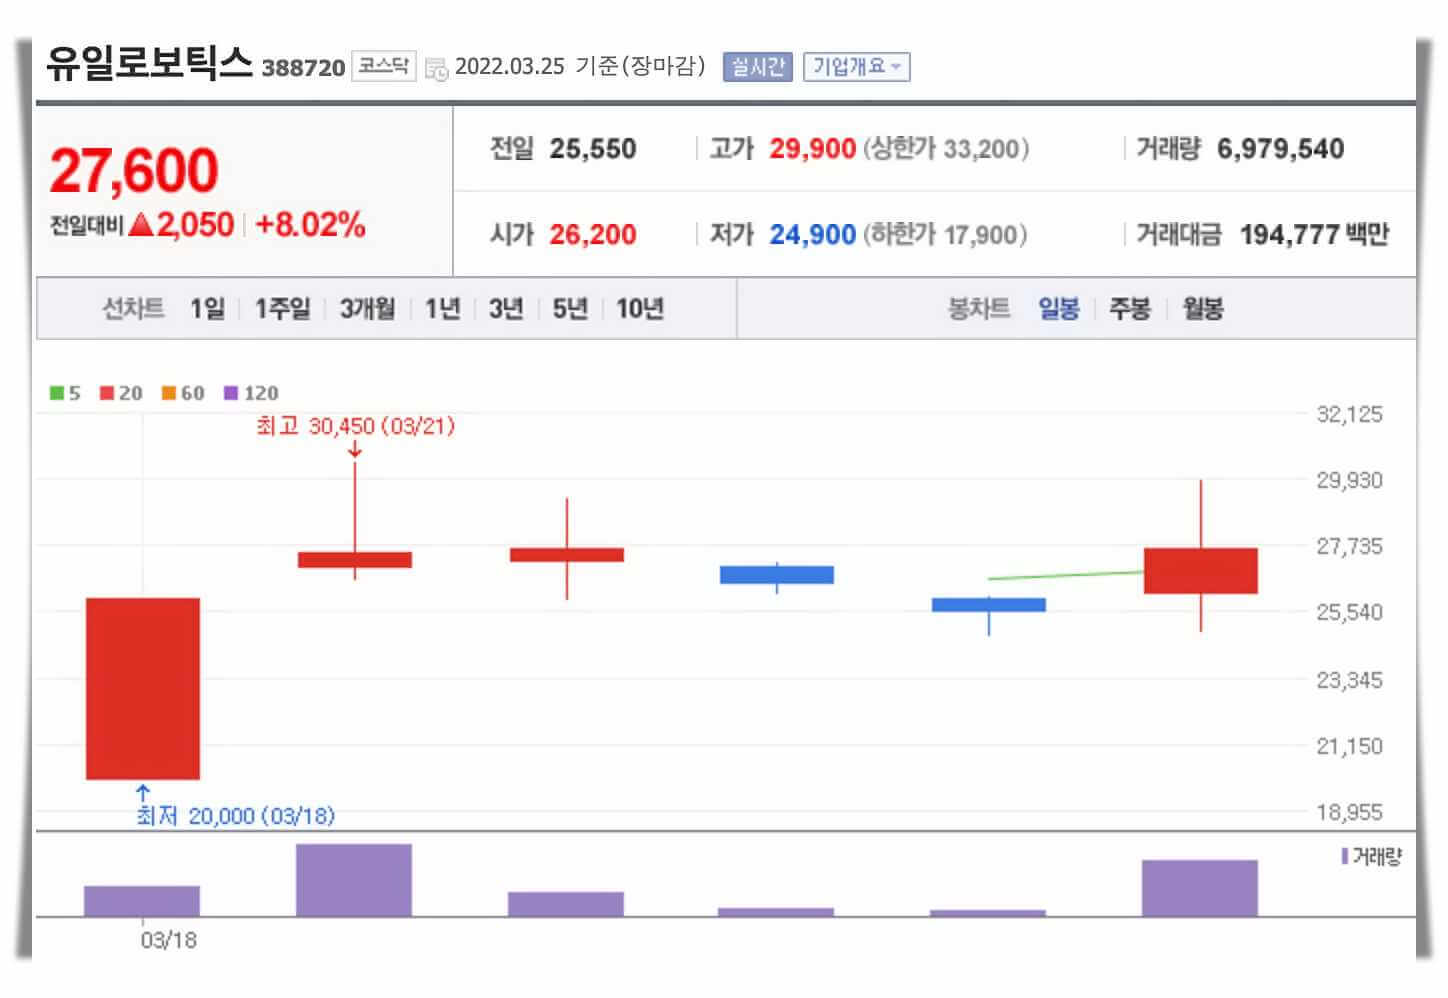Switch to 주봉 weekly candle chart
Image resolution: width=1448 pixels, height=998 pixels.
[1130, 308]
